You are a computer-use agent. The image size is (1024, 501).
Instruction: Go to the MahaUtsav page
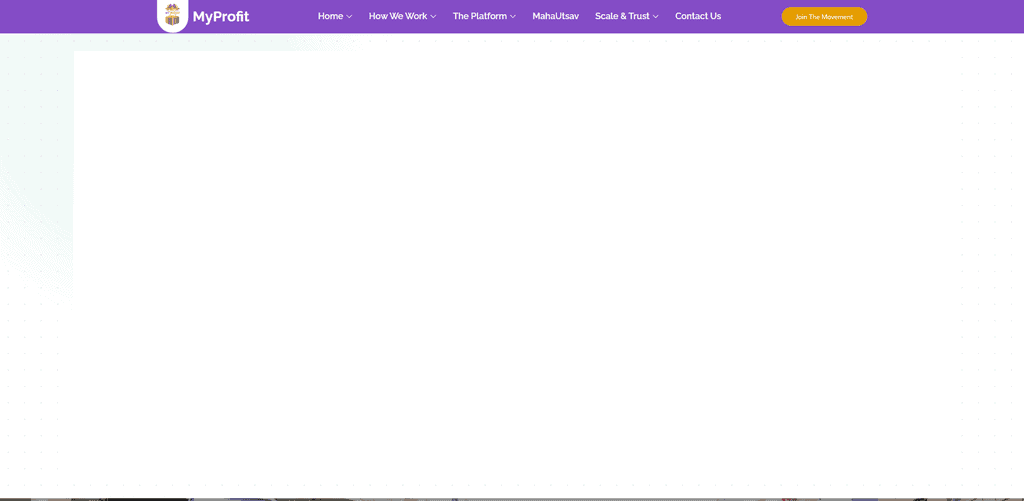pos(556,16)
